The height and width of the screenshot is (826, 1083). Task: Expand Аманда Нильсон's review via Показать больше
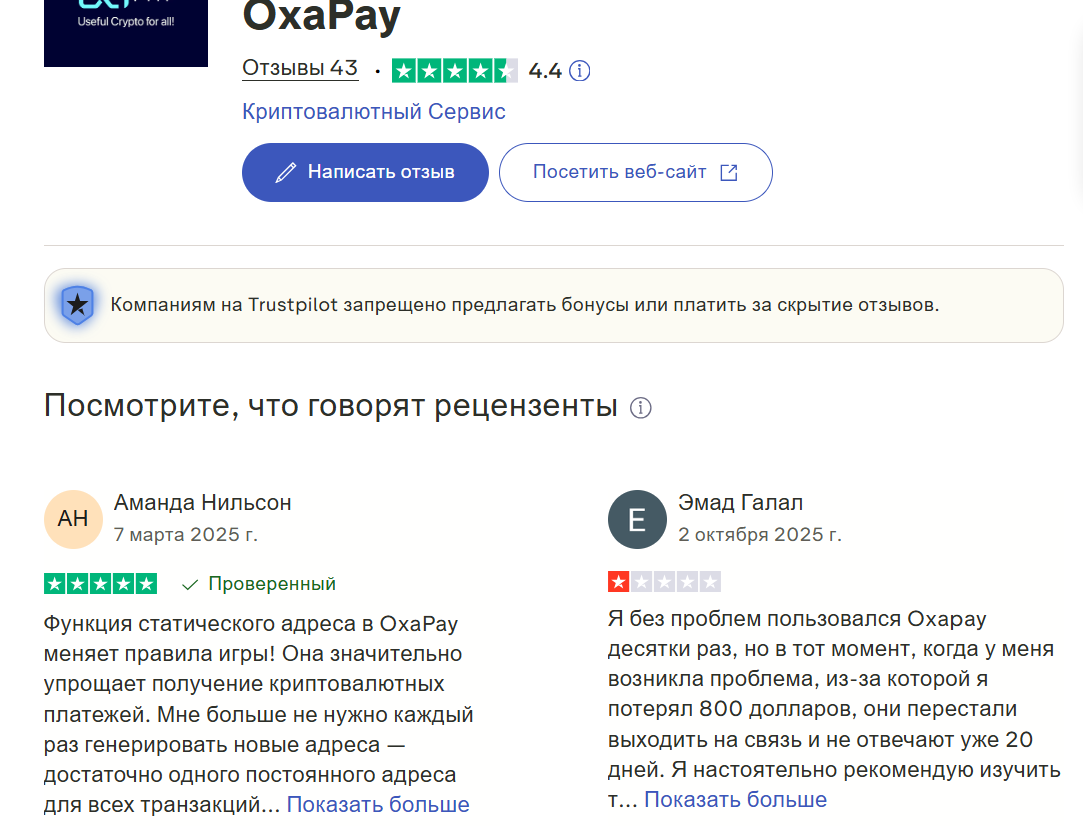coord(377,803)
